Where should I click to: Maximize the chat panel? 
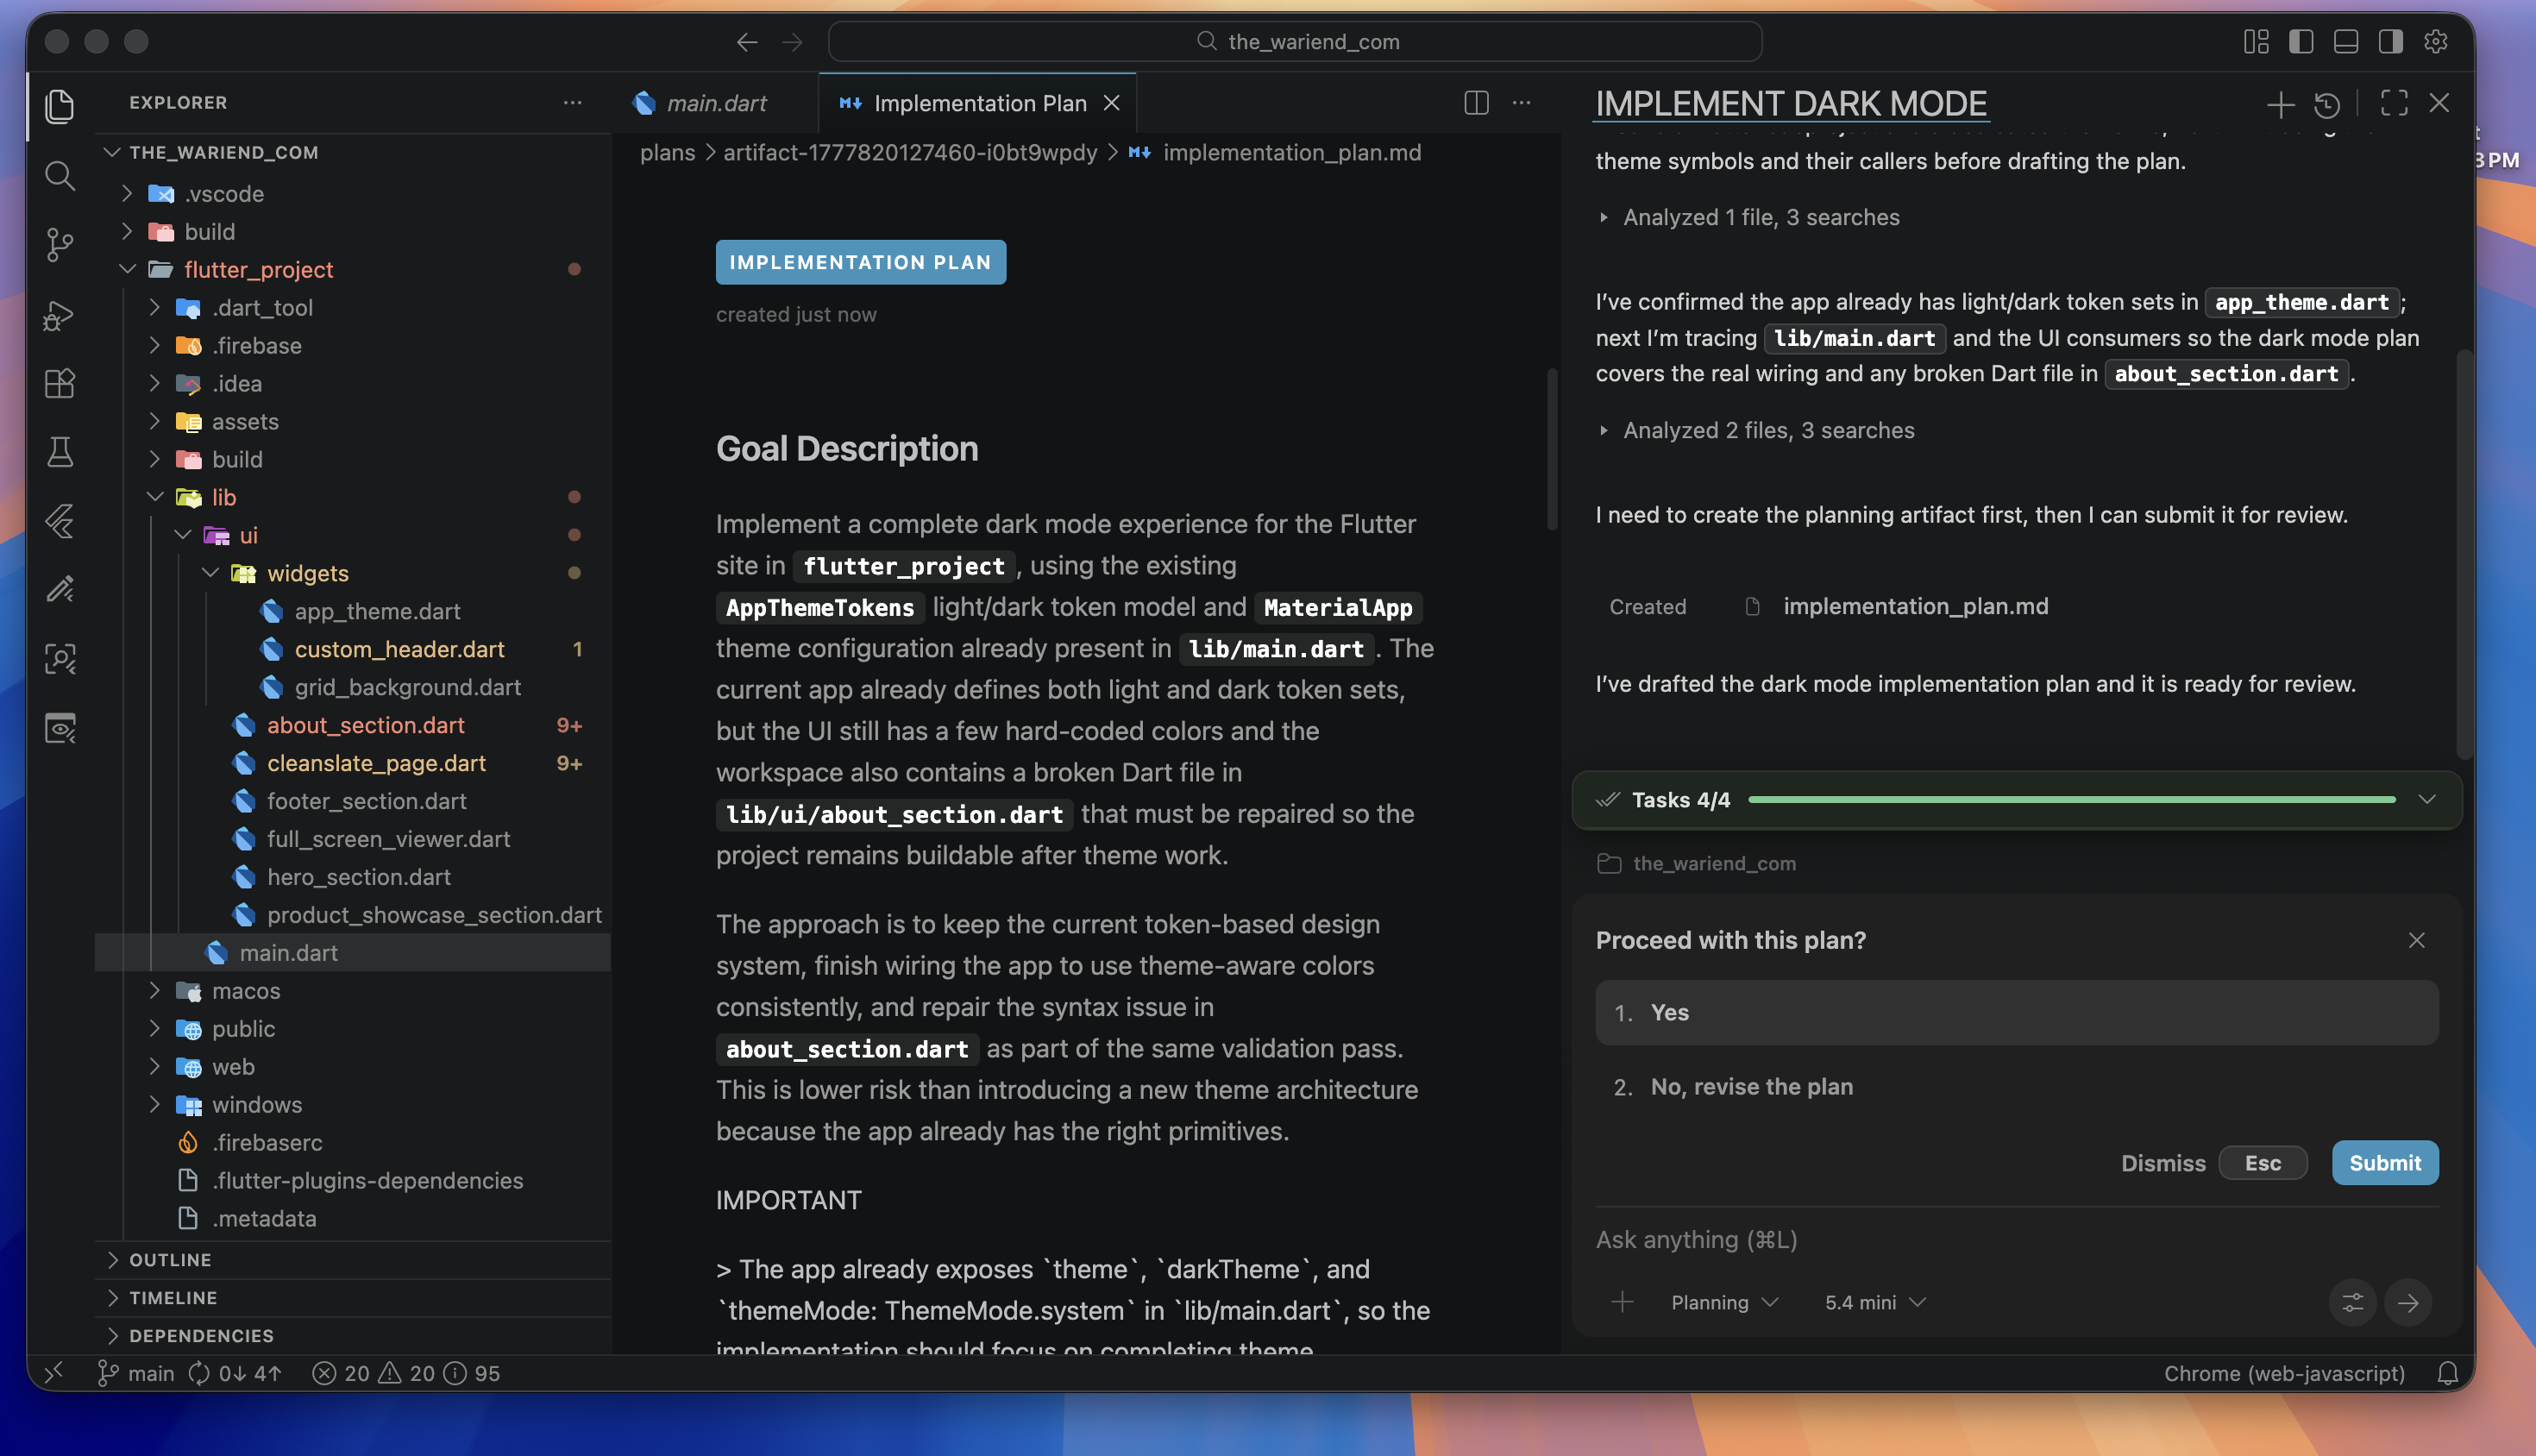point(2394,103)
